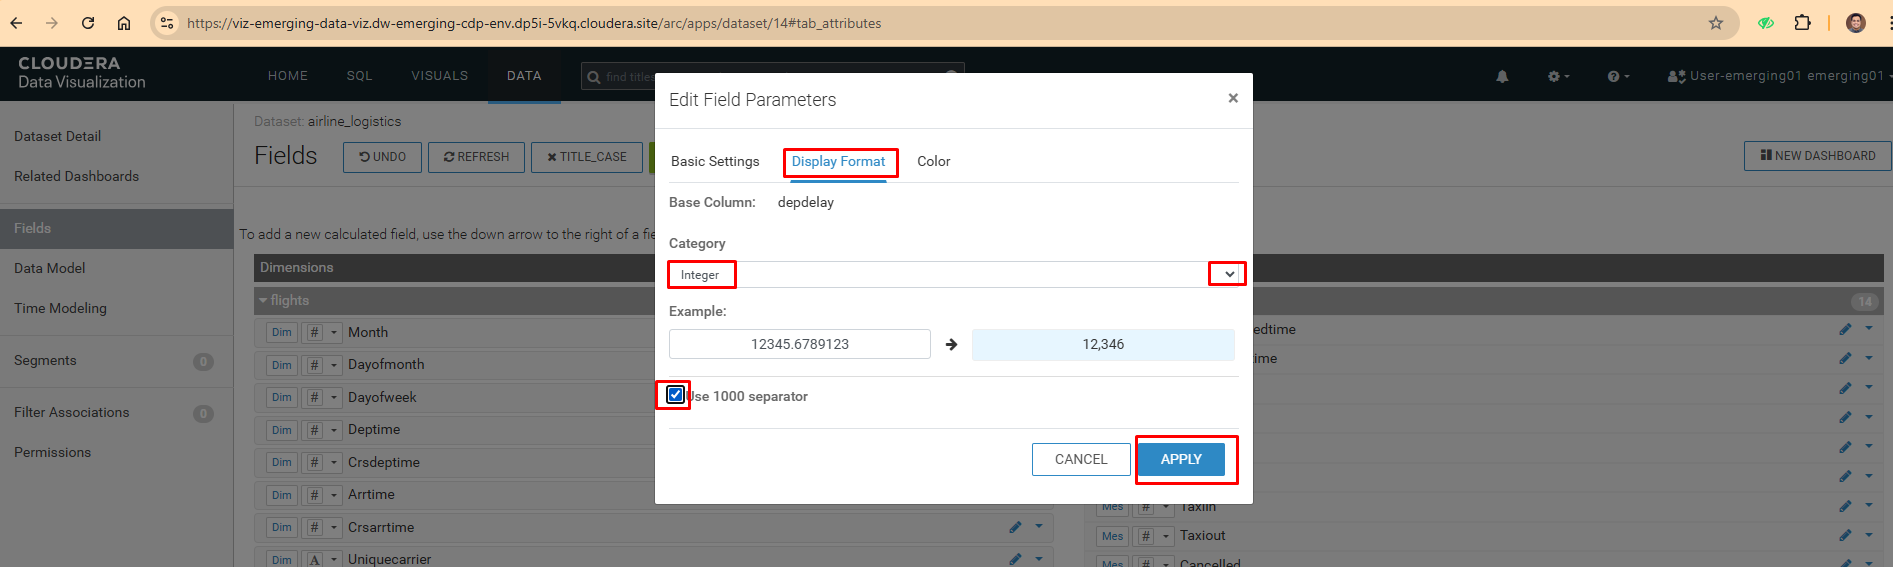The width and height of the screenshot is (1893, 567).
Task: Edit the Crsarrtime field with pencil icon
Action: click(x=1015, y=527)
